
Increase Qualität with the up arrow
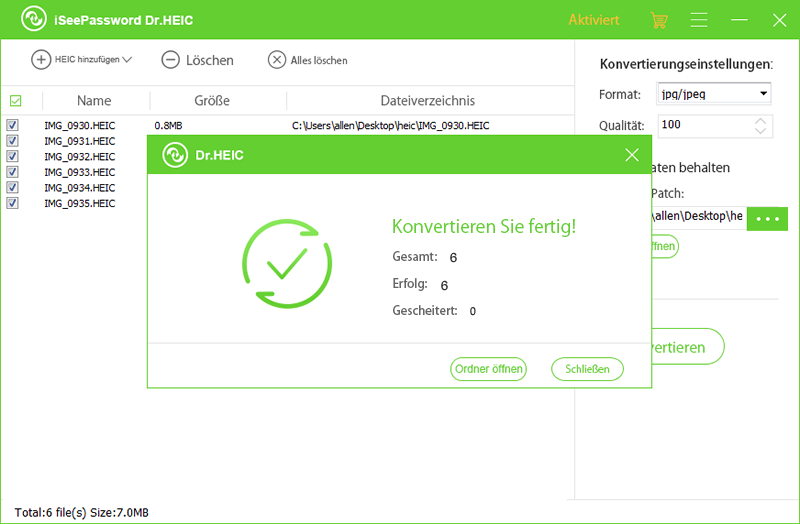point(760,121)
